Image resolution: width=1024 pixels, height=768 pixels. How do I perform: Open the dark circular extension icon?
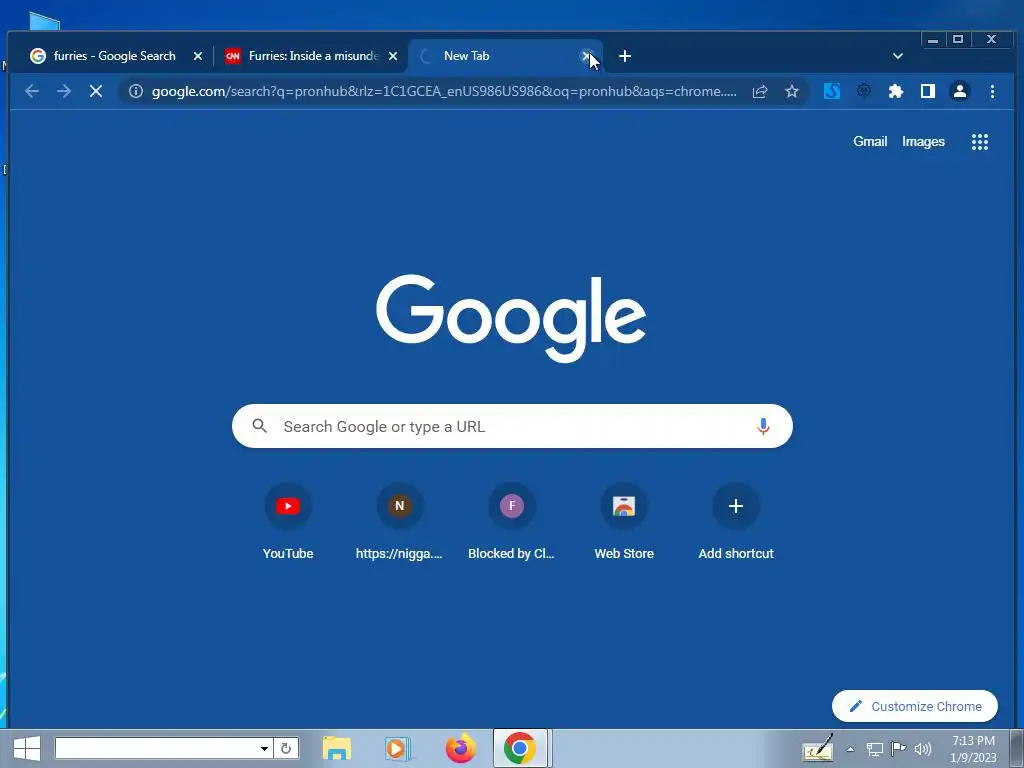(x=864, y=91)
